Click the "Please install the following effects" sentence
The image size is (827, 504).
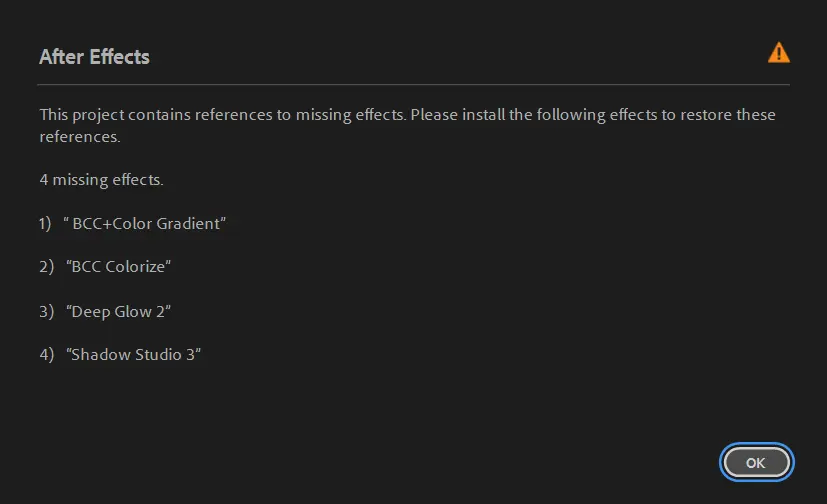[x=592, y=115]
